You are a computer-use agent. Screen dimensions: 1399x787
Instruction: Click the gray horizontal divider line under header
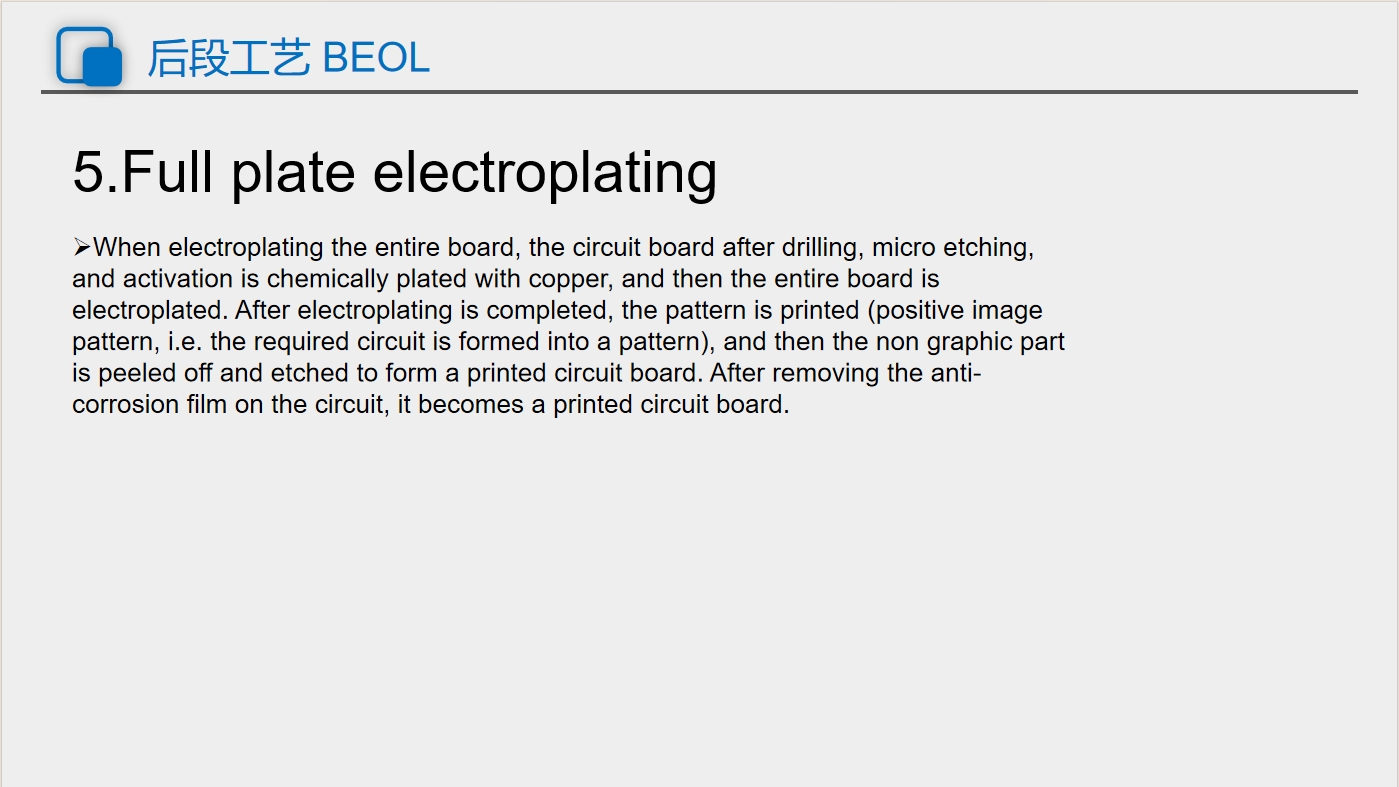click(x=699, y=92)
